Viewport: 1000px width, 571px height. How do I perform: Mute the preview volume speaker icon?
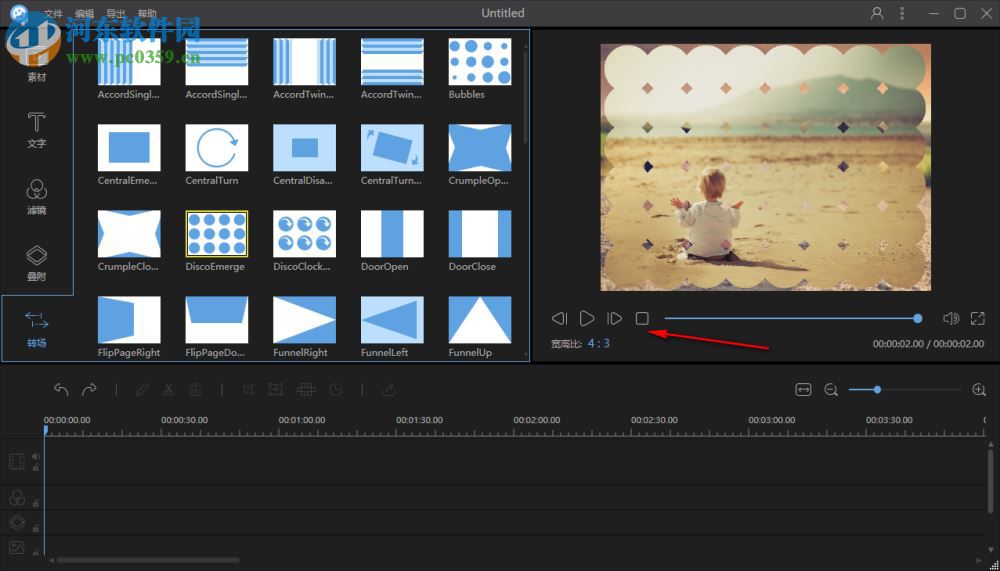[x=951, y=319]
